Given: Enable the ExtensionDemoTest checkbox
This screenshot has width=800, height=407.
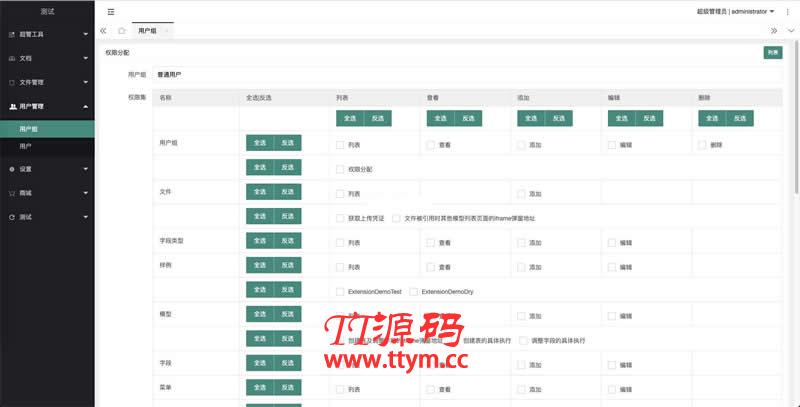Looking at the screenshot, I should tap(340, 292).
